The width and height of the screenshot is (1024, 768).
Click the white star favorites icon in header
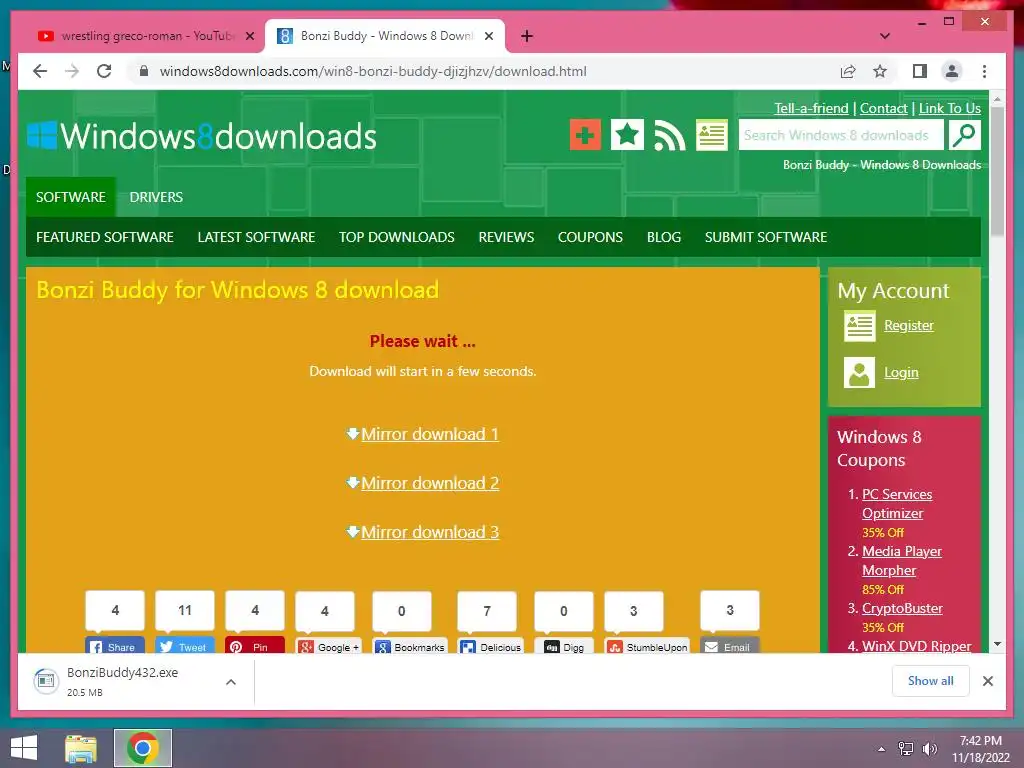click(627, 135)
